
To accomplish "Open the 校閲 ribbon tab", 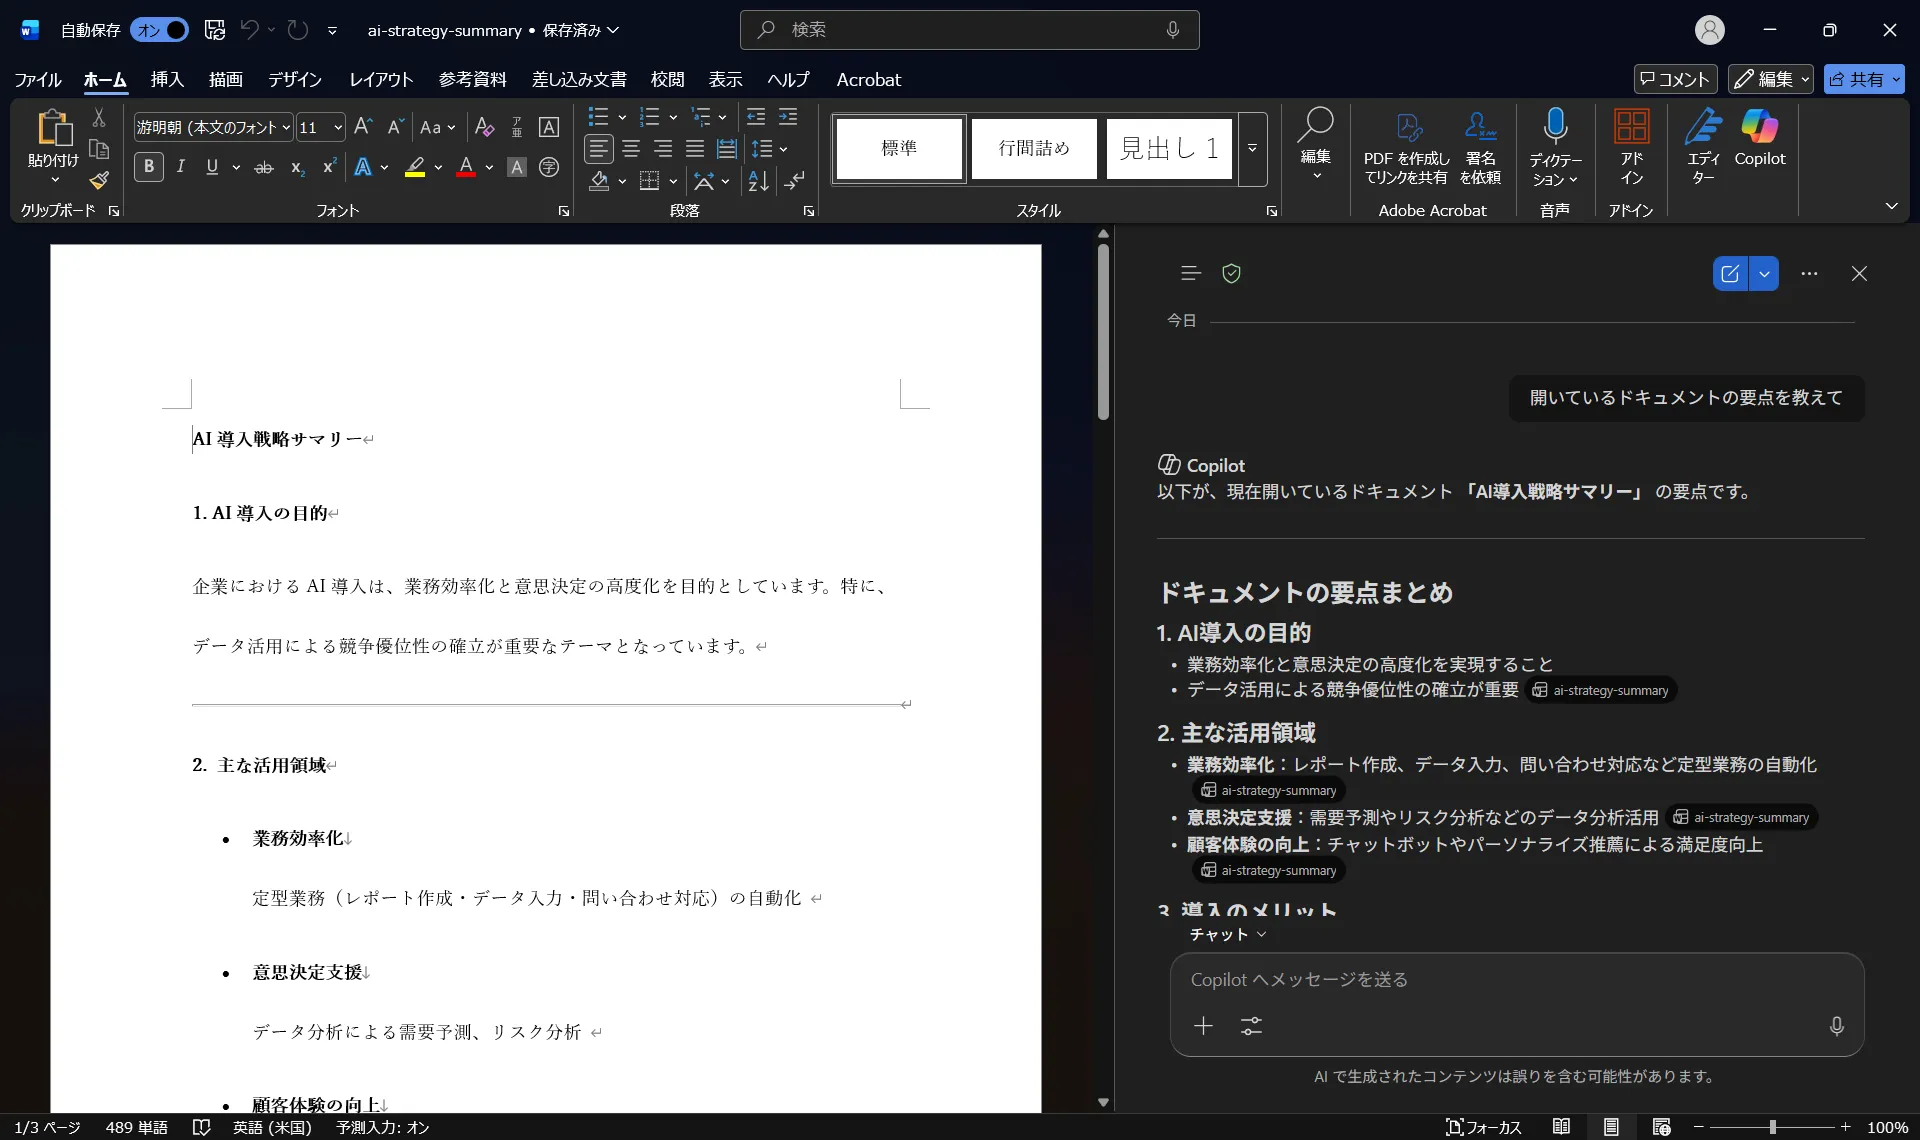I will [667, 79].
